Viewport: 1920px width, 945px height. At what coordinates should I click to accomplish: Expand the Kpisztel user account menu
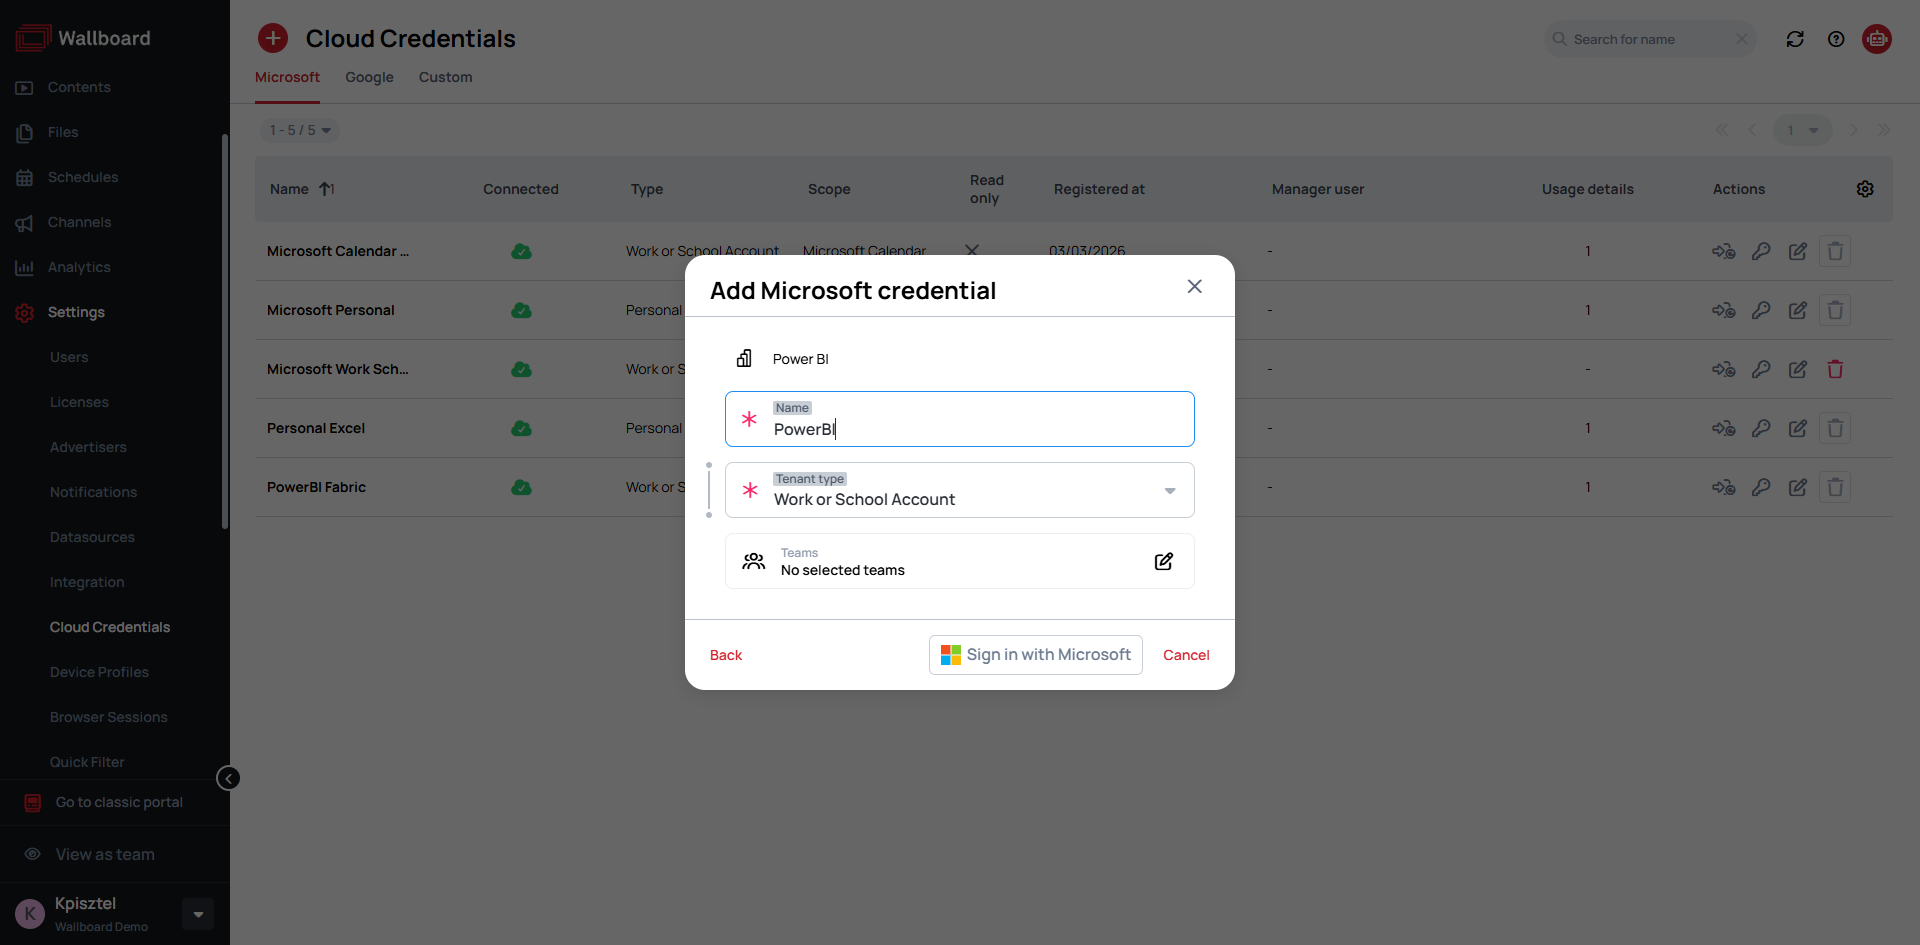[x=198, y=914]
